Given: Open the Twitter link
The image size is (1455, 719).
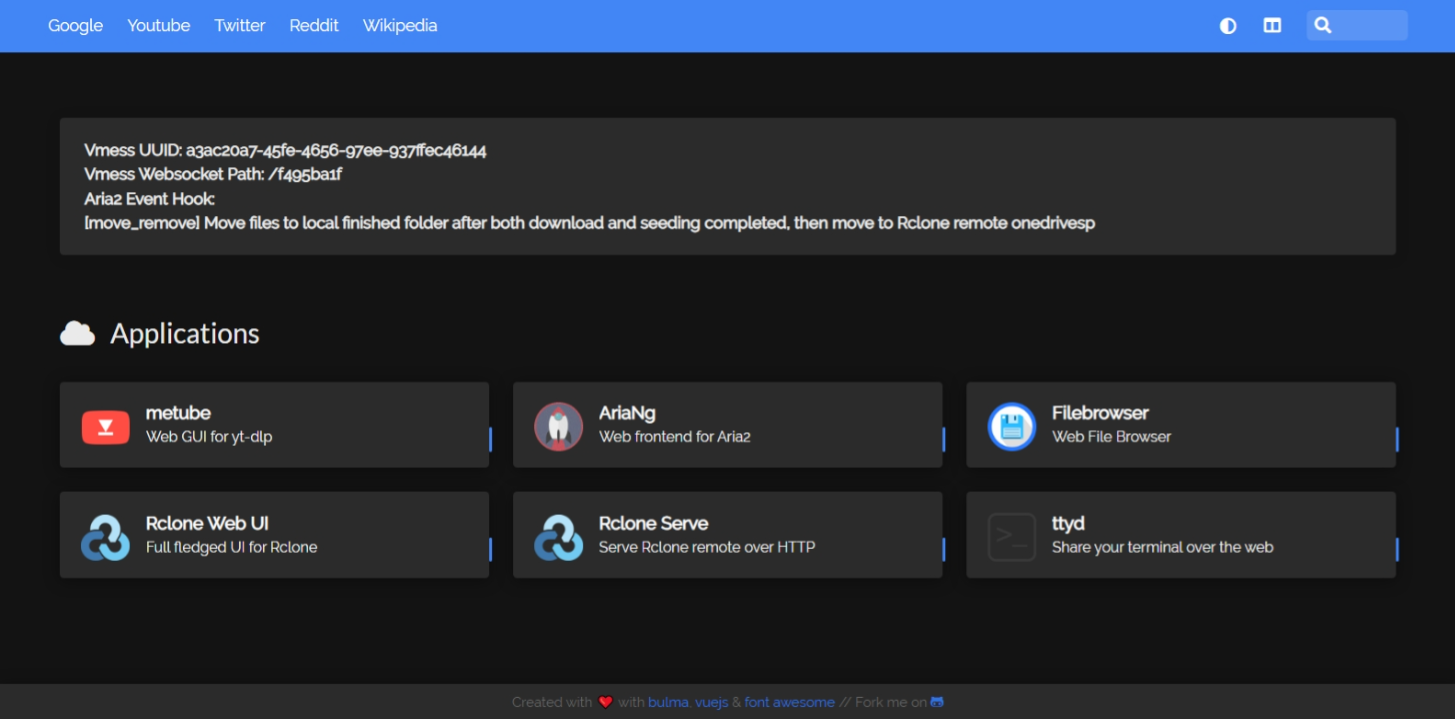Looking at the screenshot, I should 240,26.
